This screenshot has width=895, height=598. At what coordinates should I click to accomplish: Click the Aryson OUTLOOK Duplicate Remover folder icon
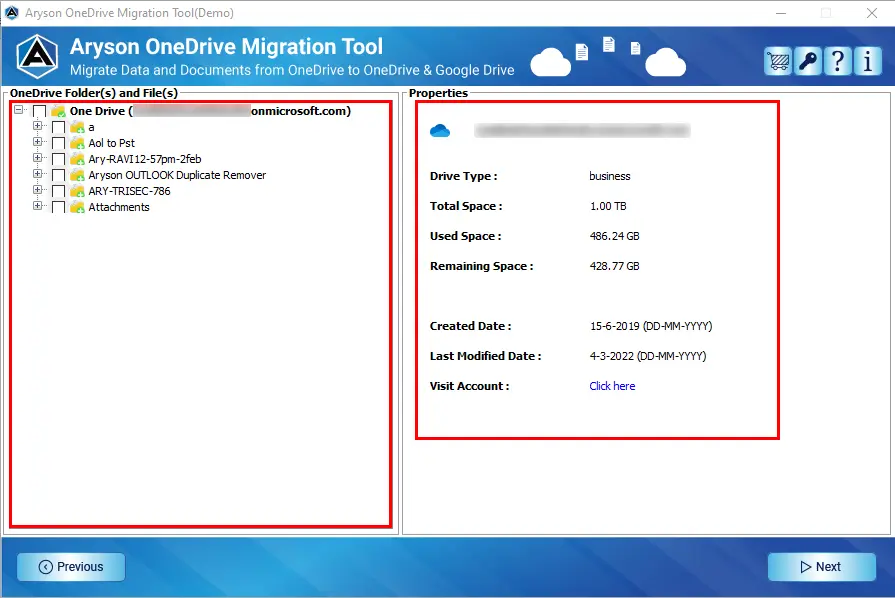point(77,175)
